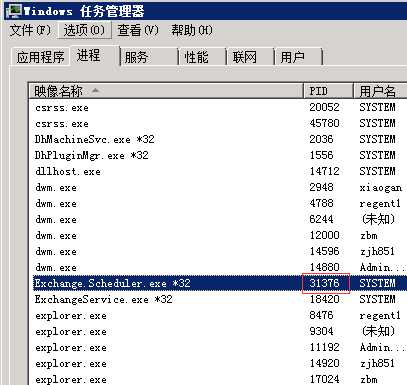
Task: Click PID value 1556
Action: point(321,155)
